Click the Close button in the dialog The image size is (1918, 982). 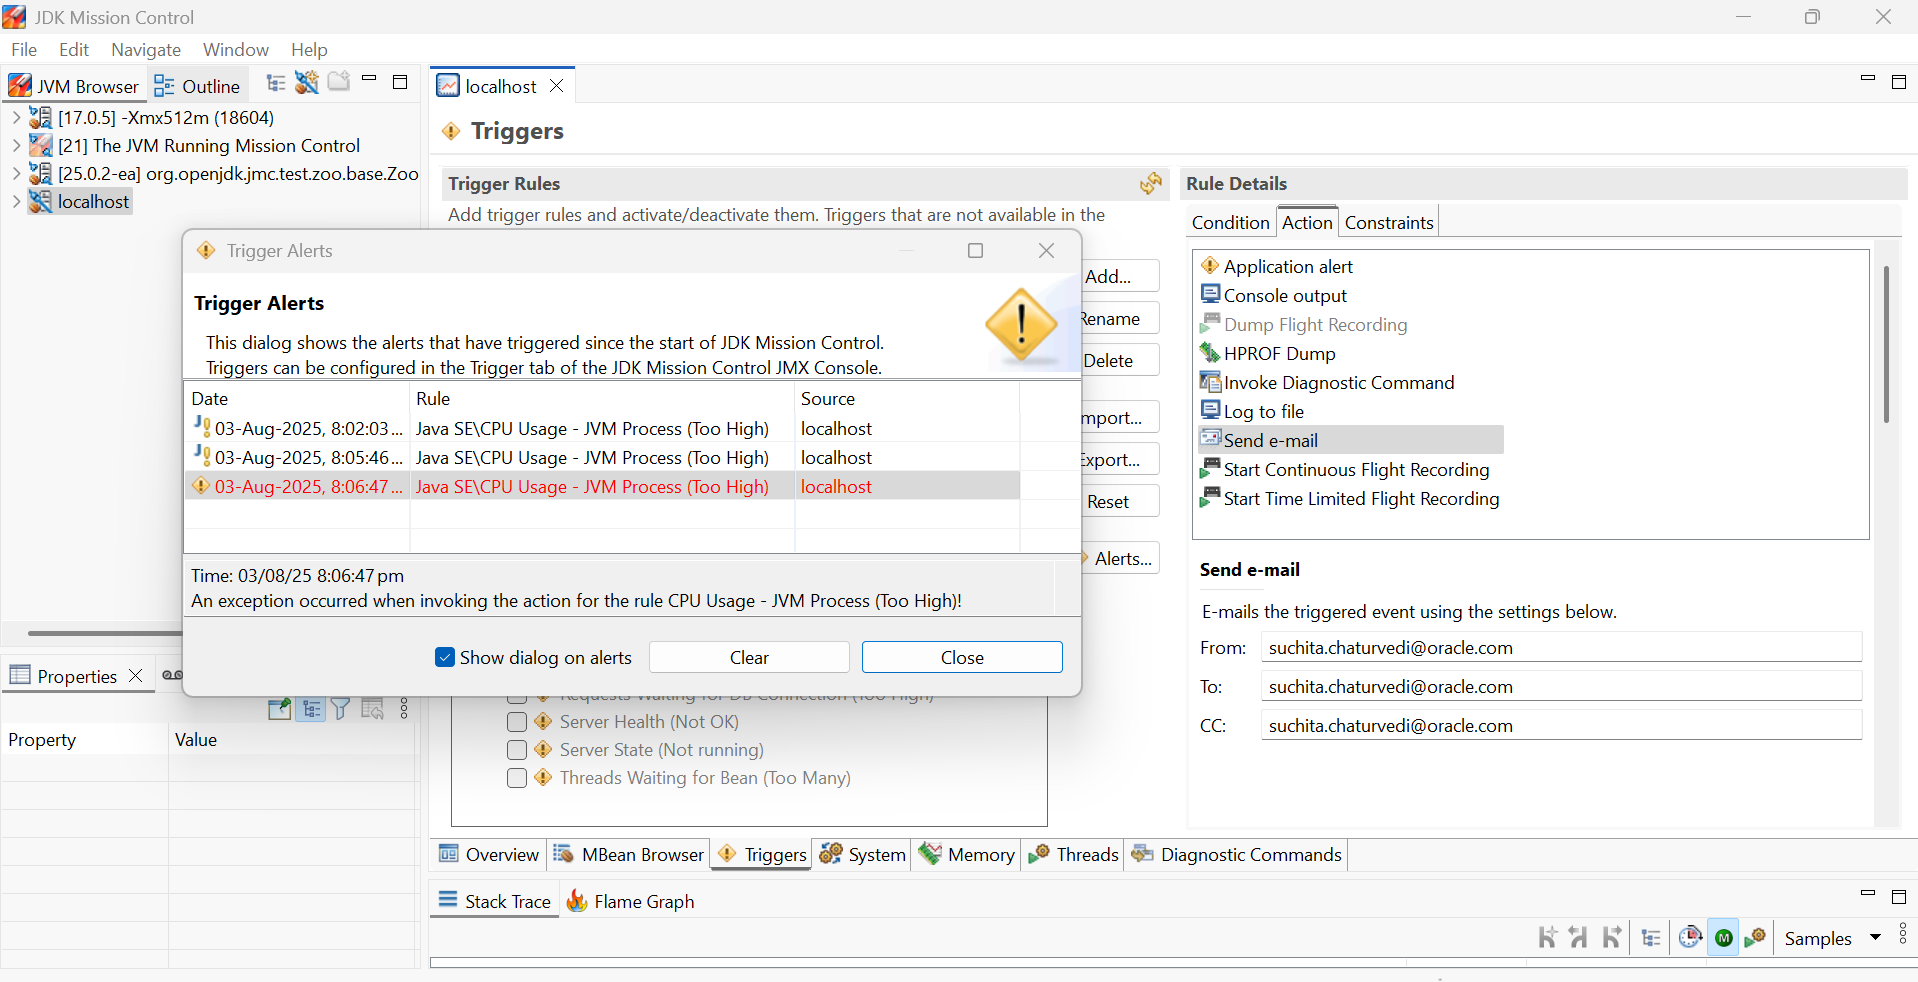(961, 657)
